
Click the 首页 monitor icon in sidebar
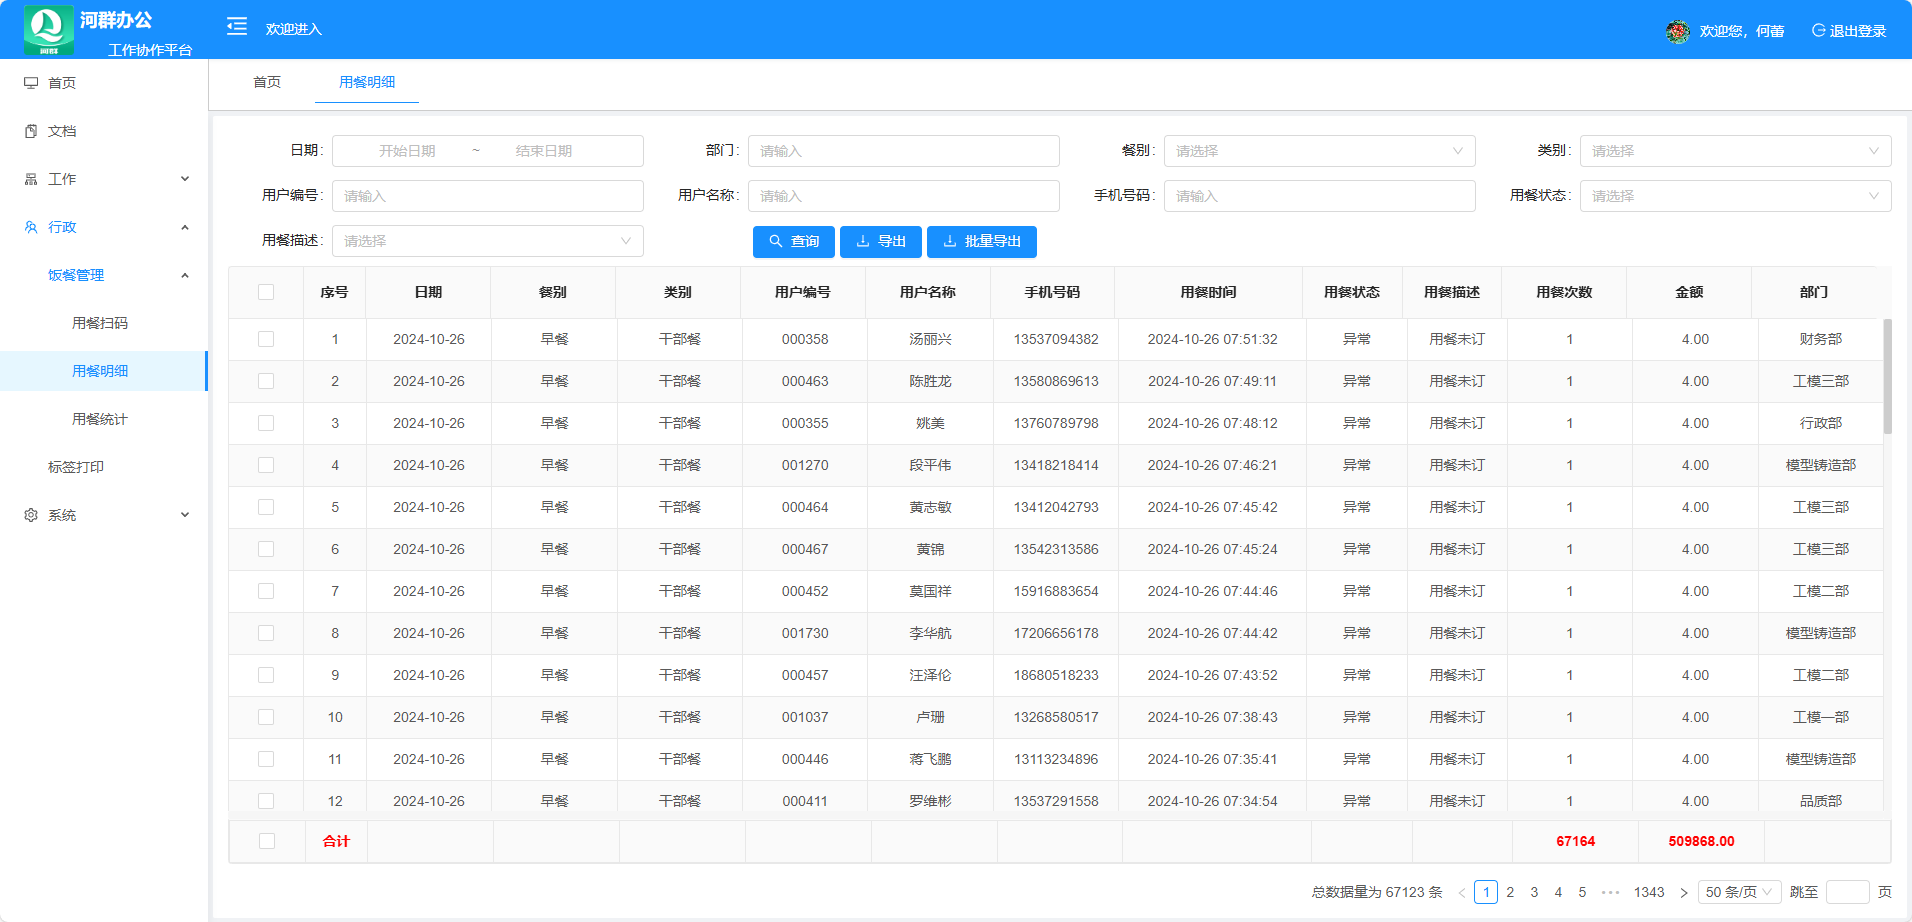(31, 83)
